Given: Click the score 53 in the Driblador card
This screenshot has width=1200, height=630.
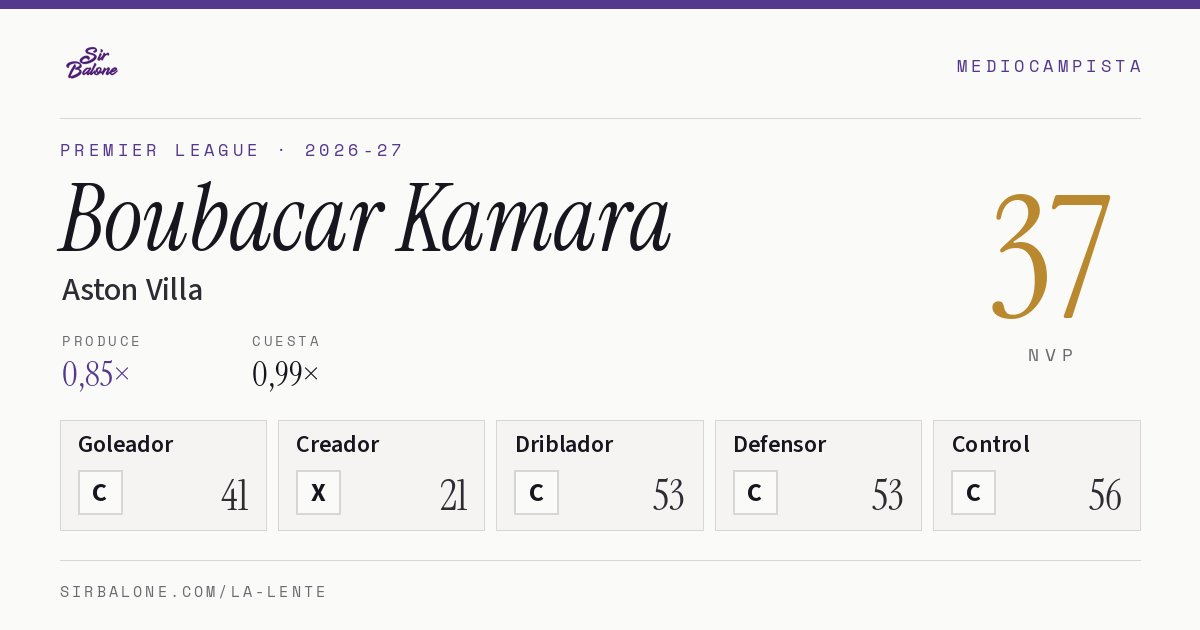Looking at the screenshot, I should click(x=669, y=495).
